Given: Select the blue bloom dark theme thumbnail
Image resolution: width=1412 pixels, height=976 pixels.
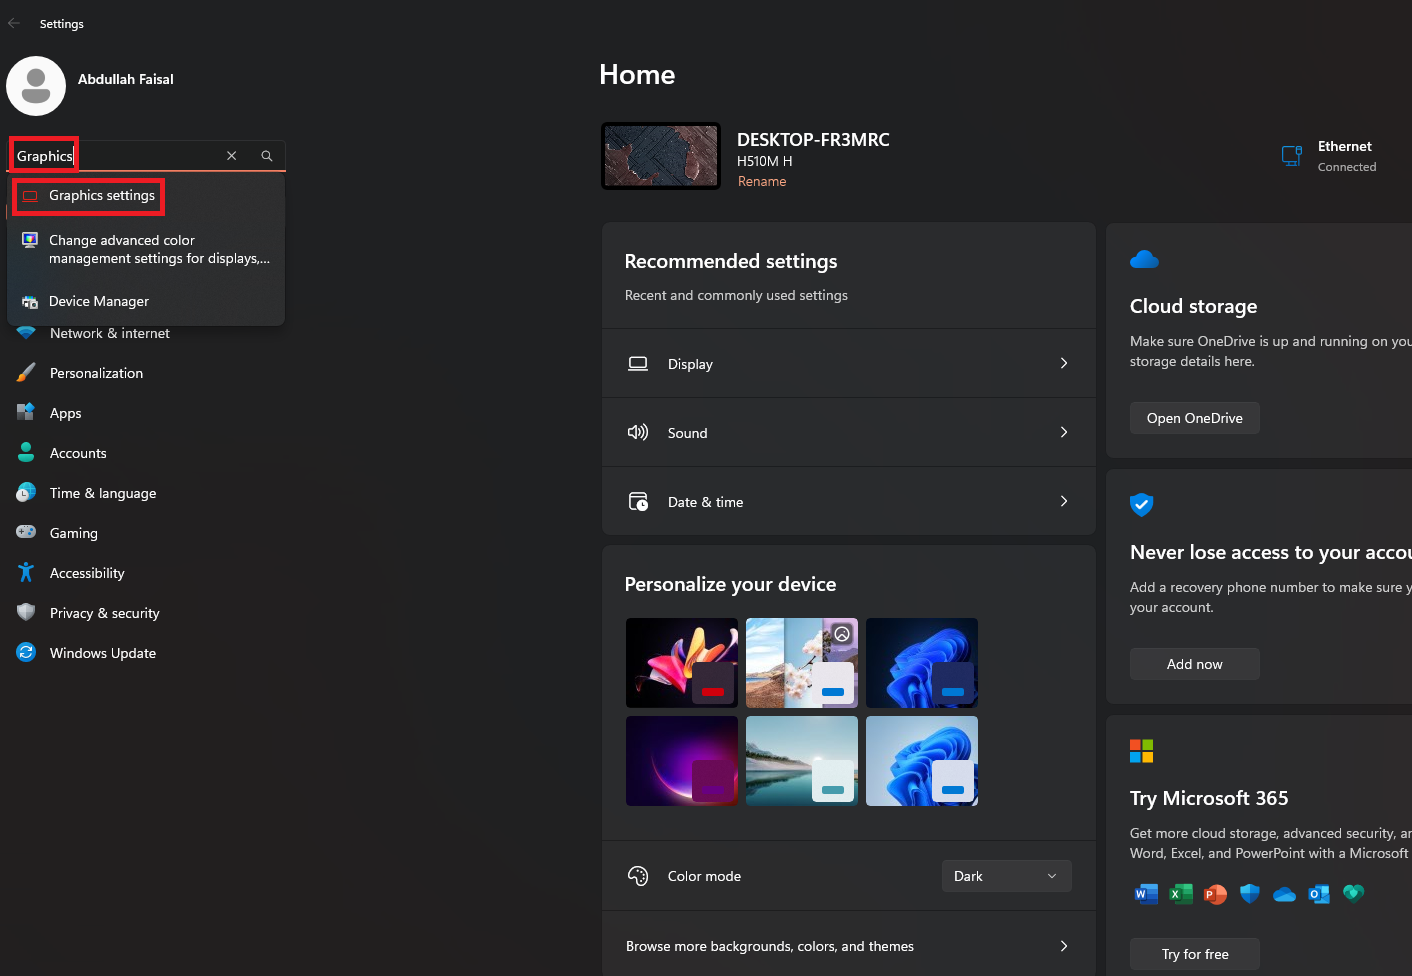Looking at the screenshot, I should coord(921,663).
